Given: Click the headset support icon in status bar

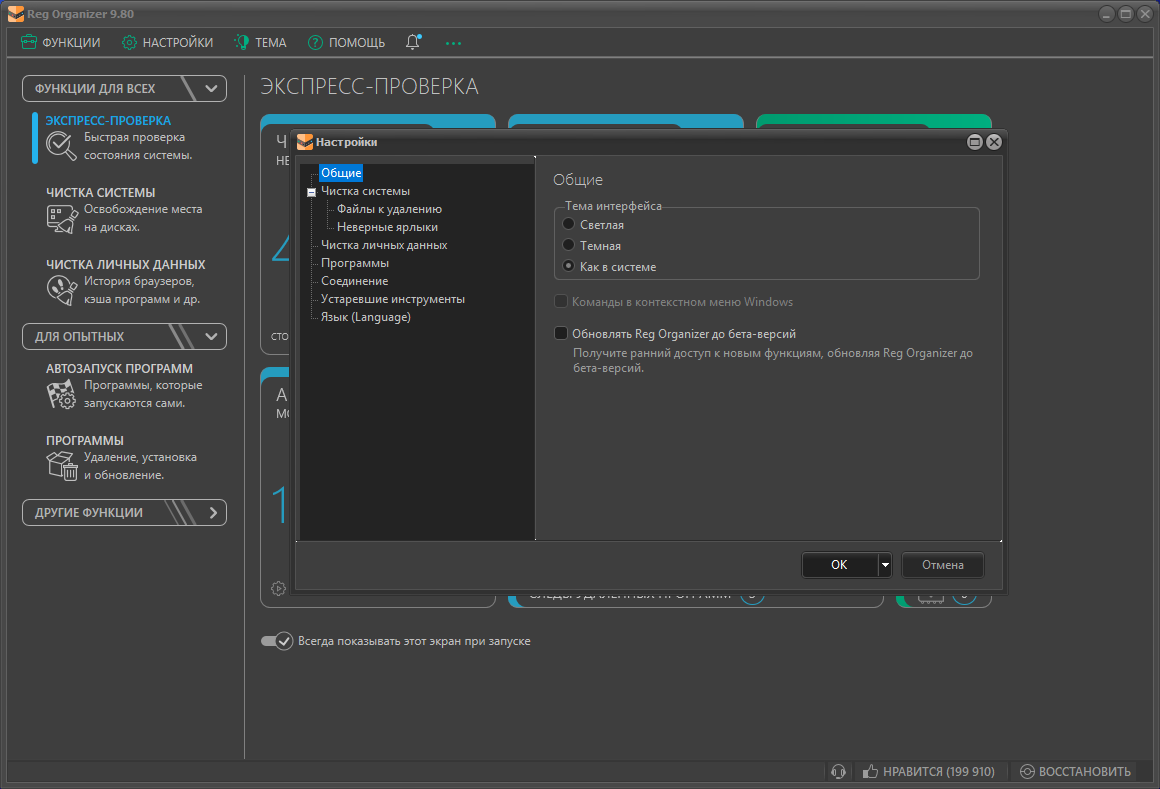Looking at the screenshot, I should (838, 771).
